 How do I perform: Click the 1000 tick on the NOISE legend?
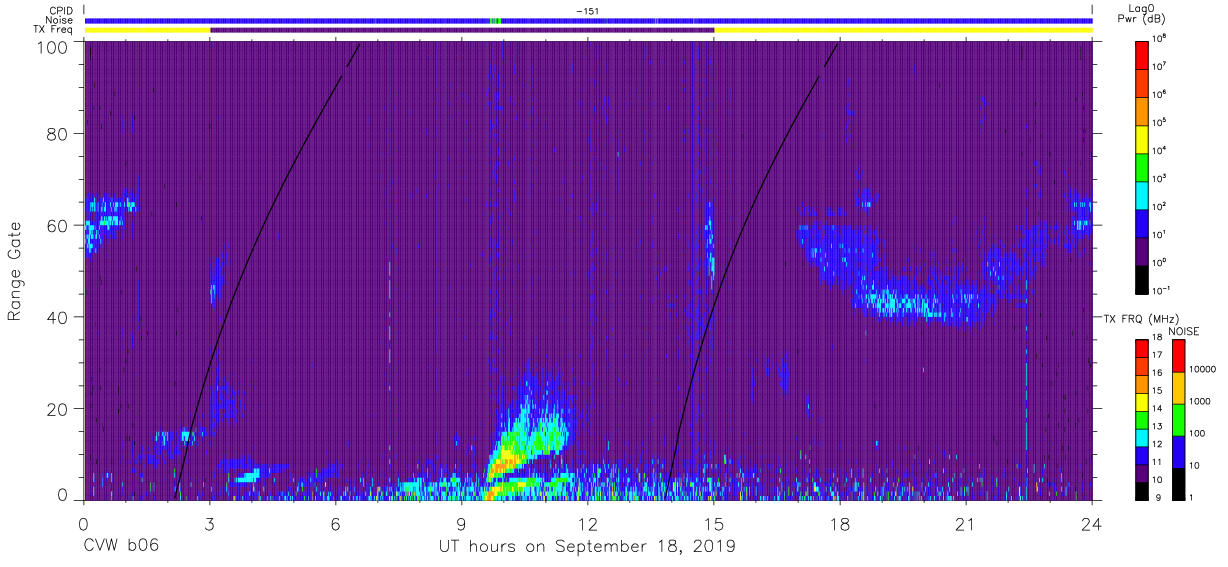point(1202,402)
